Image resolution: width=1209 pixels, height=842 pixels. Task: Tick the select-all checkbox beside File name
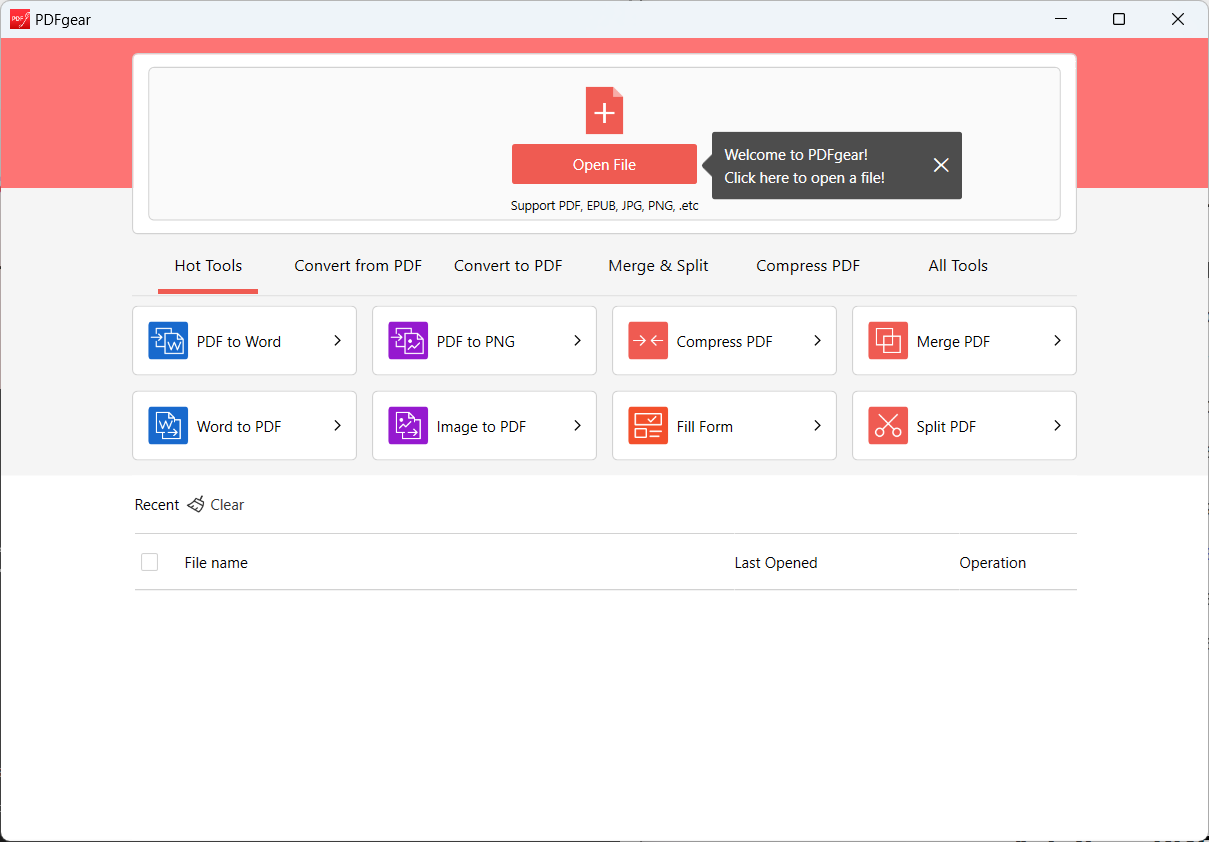point(150,562)
